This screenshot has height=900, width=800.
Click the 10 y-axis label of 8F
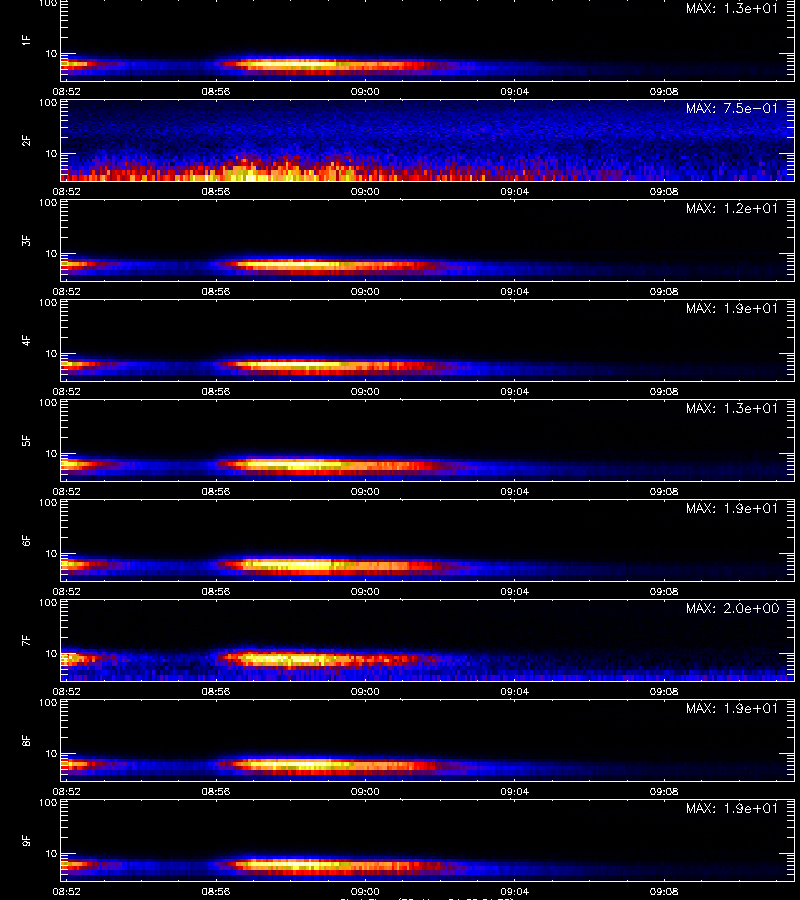coord(52,754)
